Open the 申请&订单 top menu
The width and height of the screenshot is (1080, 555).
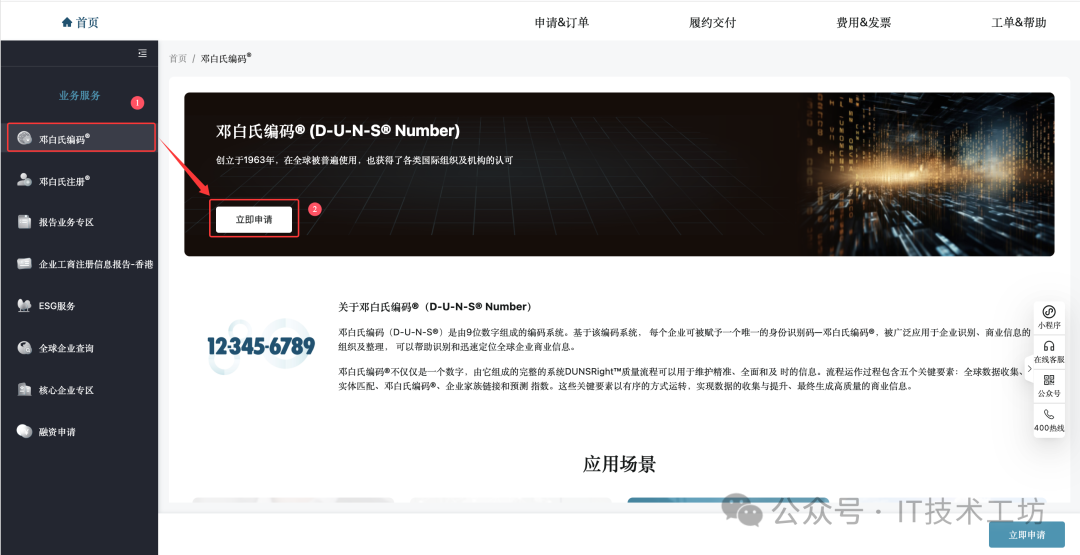click(x=562, y=22)
